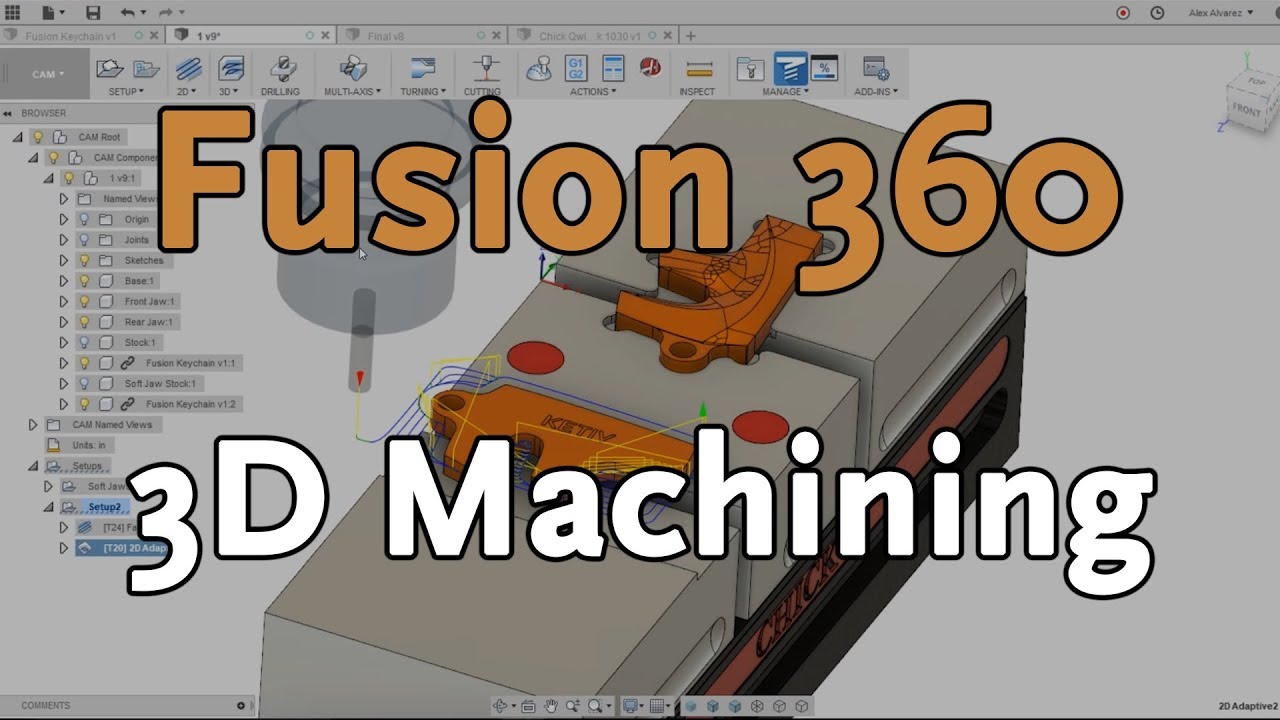The width and height of the screenshot is (1280, 720).
Task: Click the Redo arrow
Action: (x=165, y=12)
